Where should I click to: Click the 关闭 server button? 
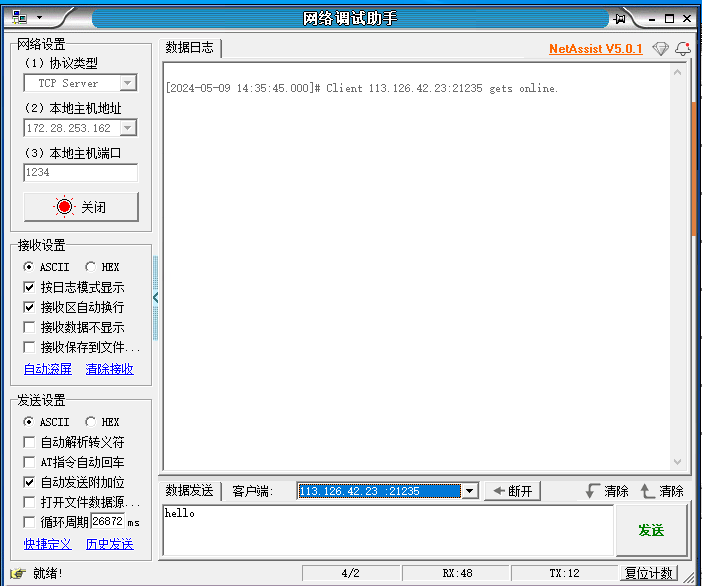81,207
